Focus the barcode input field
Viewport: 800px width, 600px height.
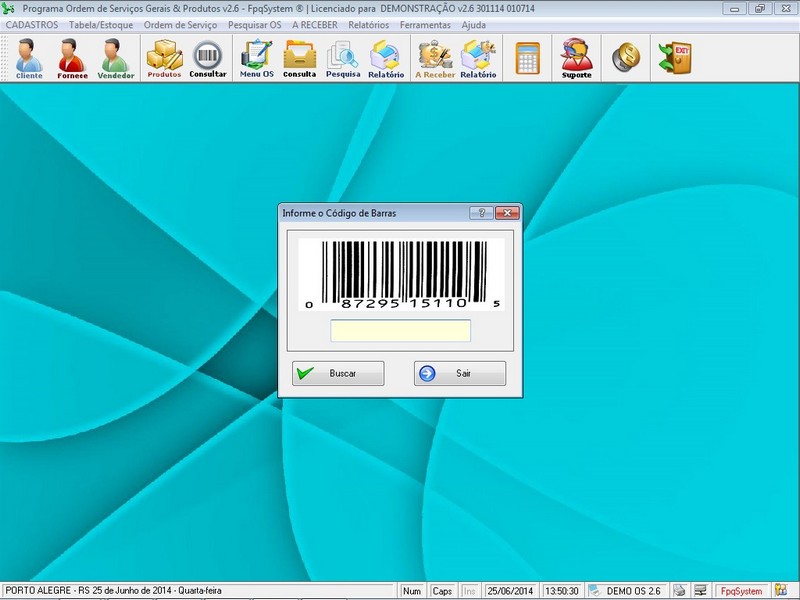(x=400, y=331)
